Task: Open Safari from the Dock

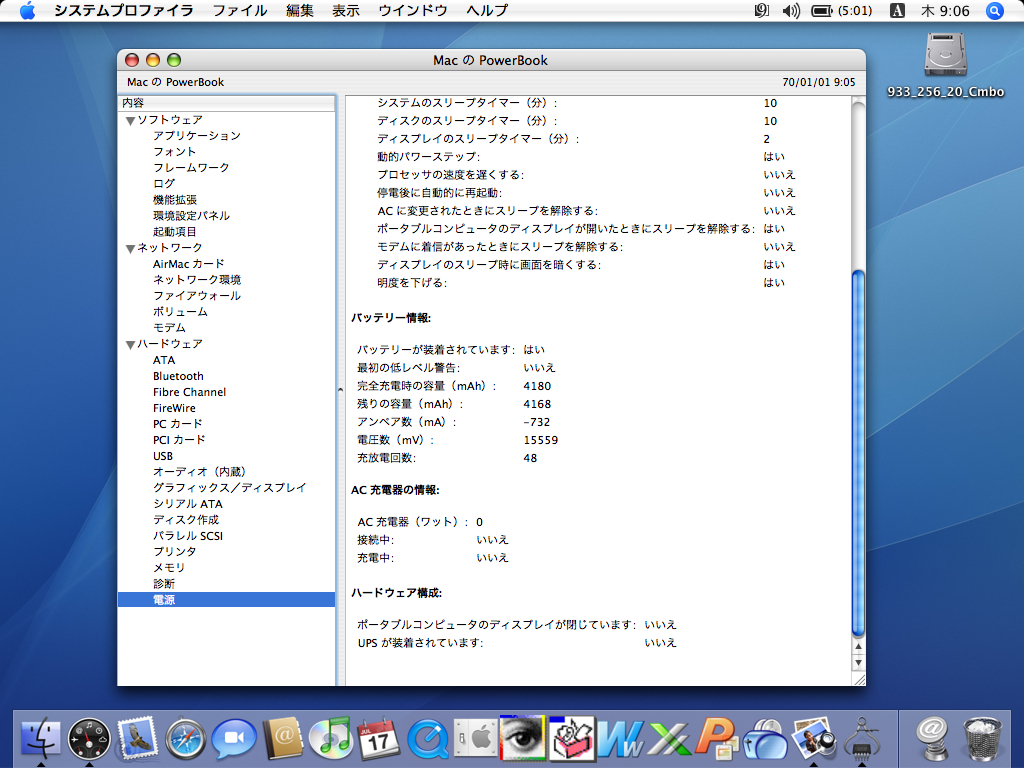Action: [185, 739]
